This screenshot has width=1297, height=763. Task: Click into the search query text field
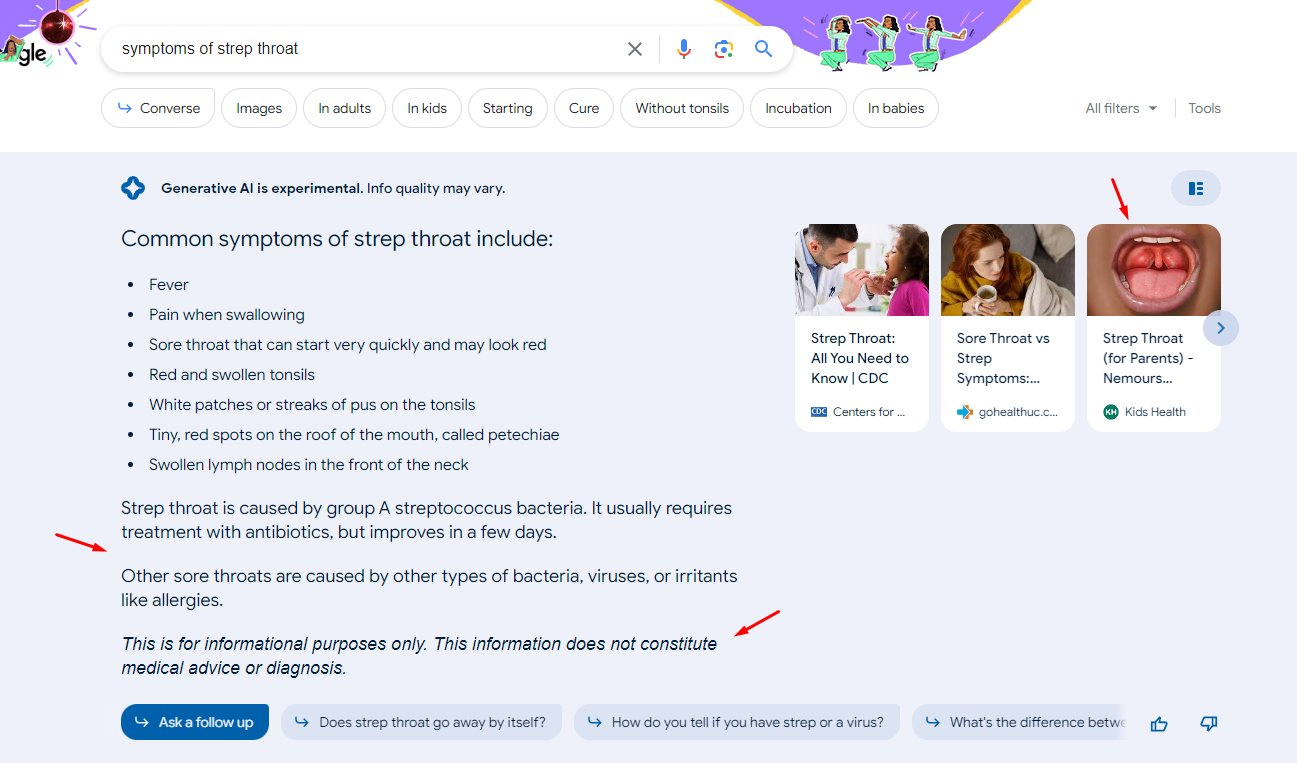click(x=360, y=49)
